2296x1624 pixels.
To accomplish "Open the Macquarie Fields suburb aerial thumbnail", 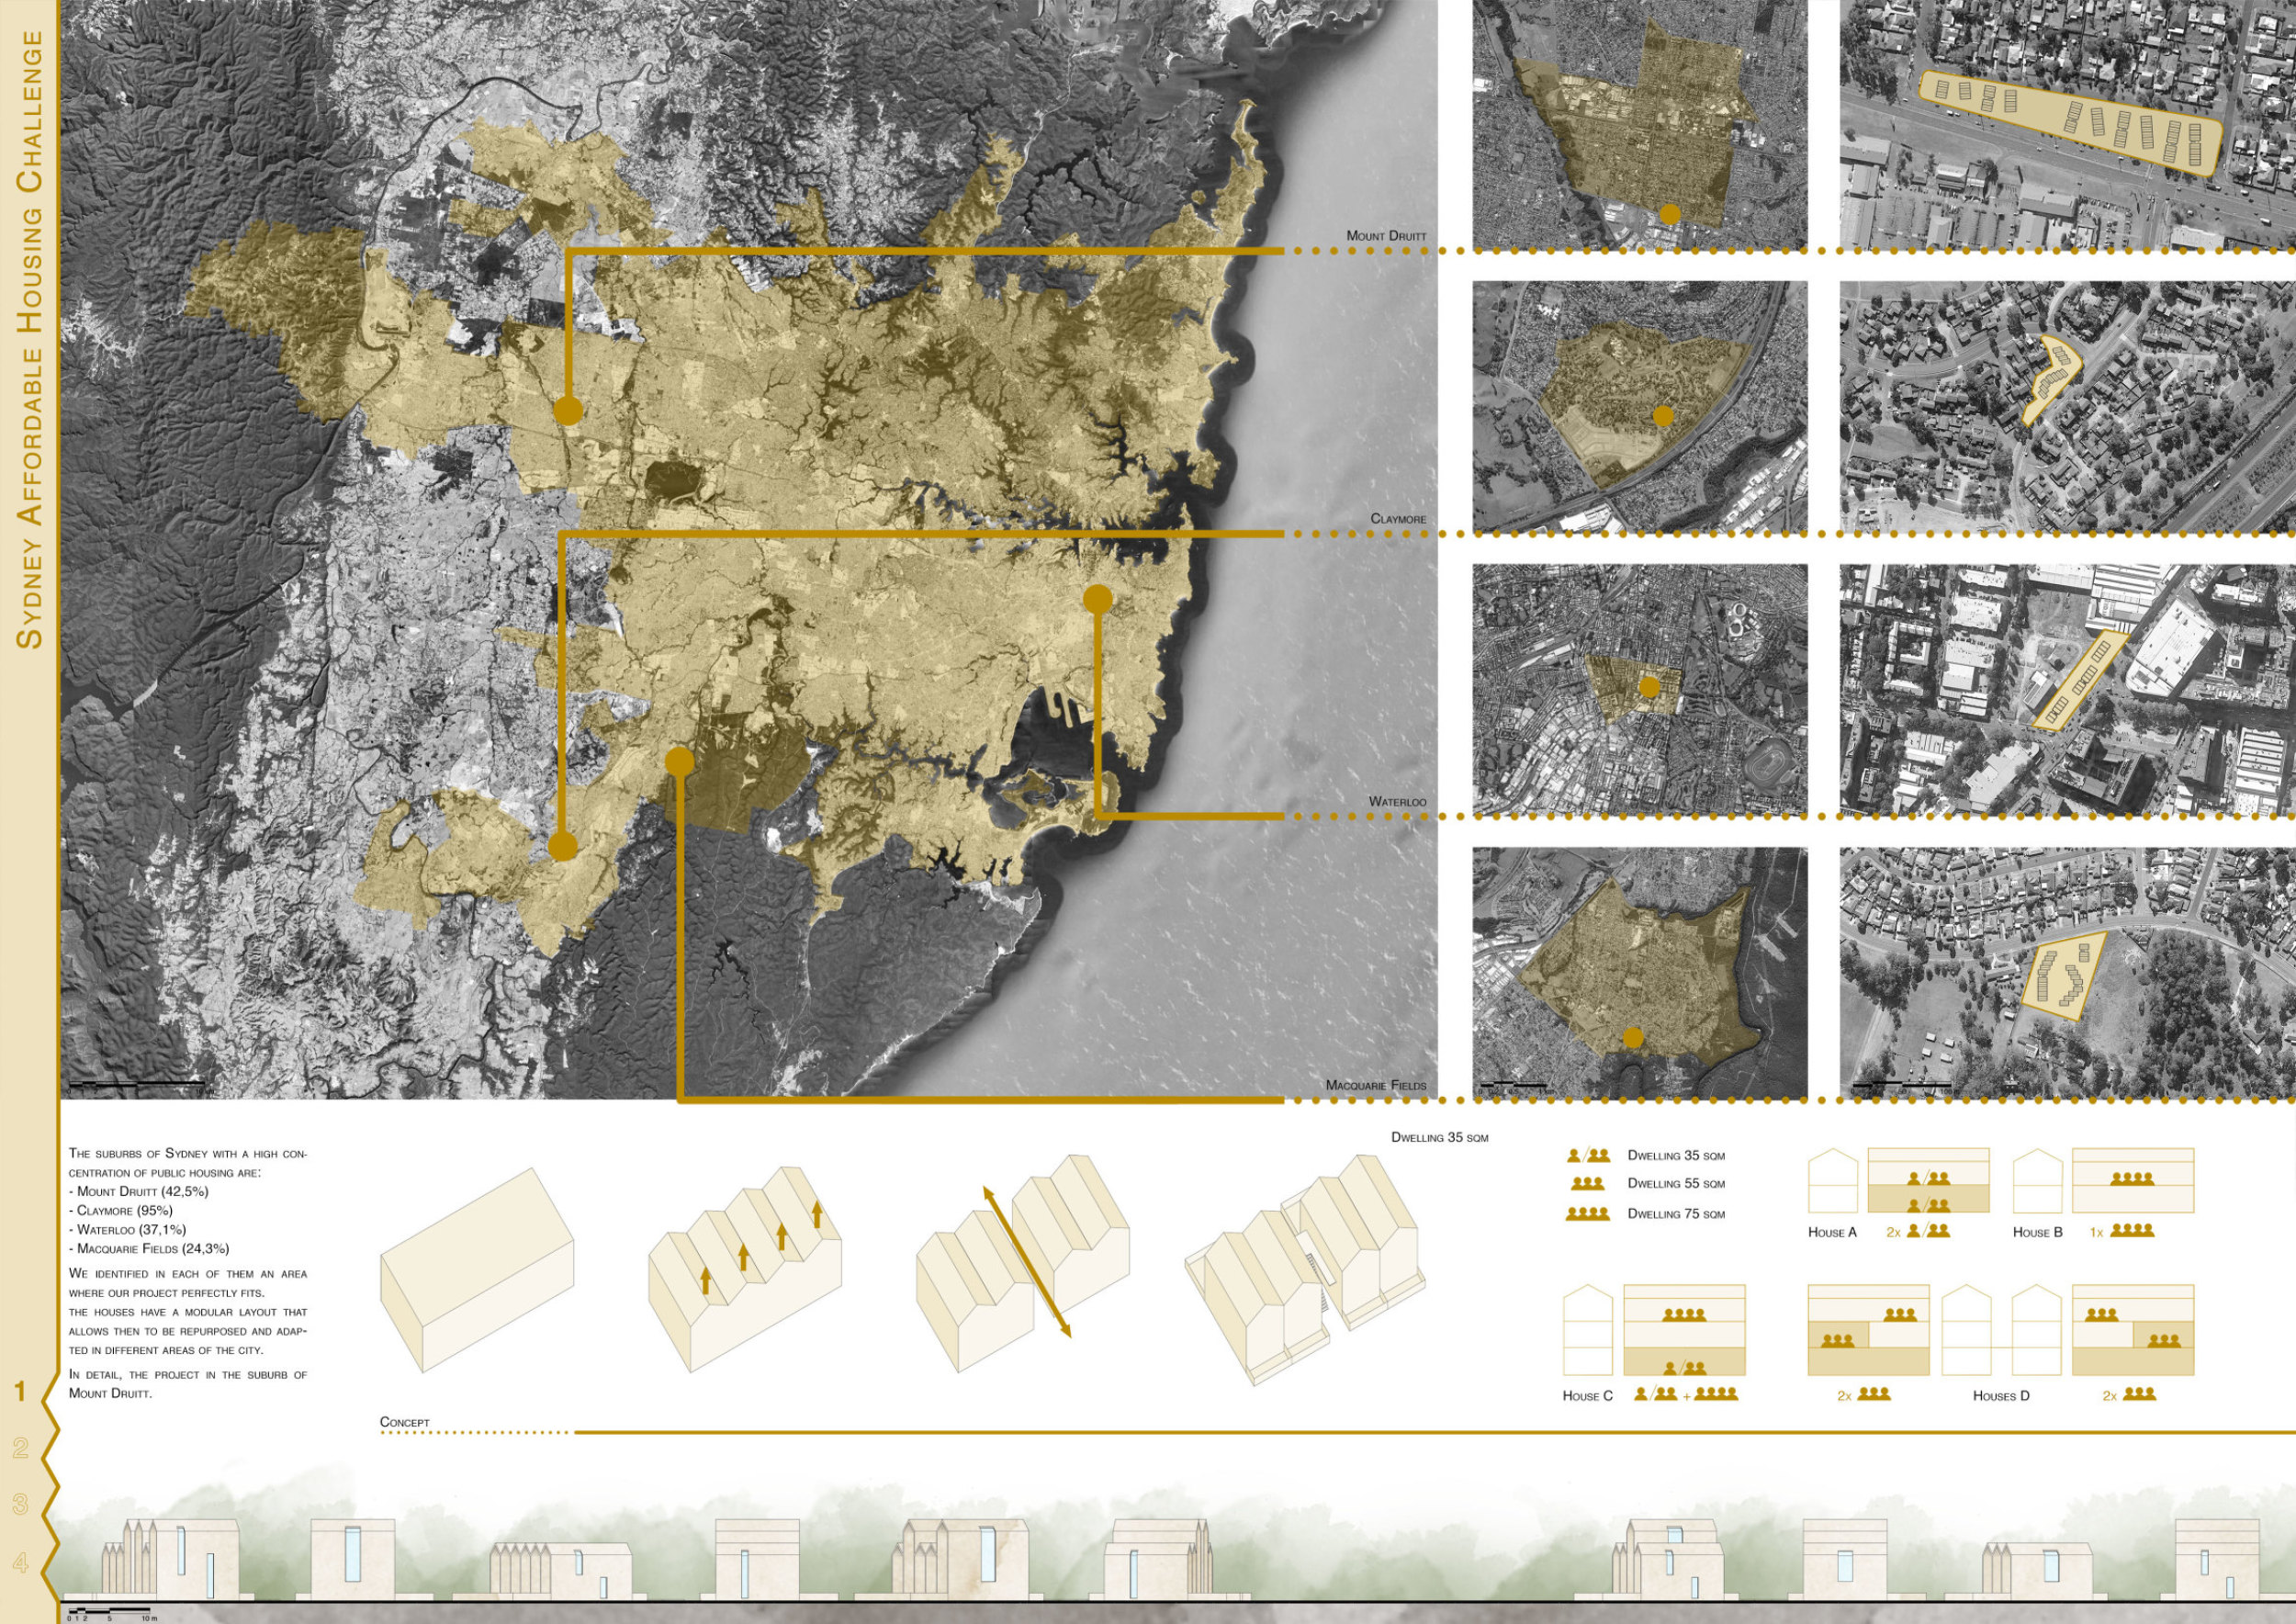I will (1640, 973).
